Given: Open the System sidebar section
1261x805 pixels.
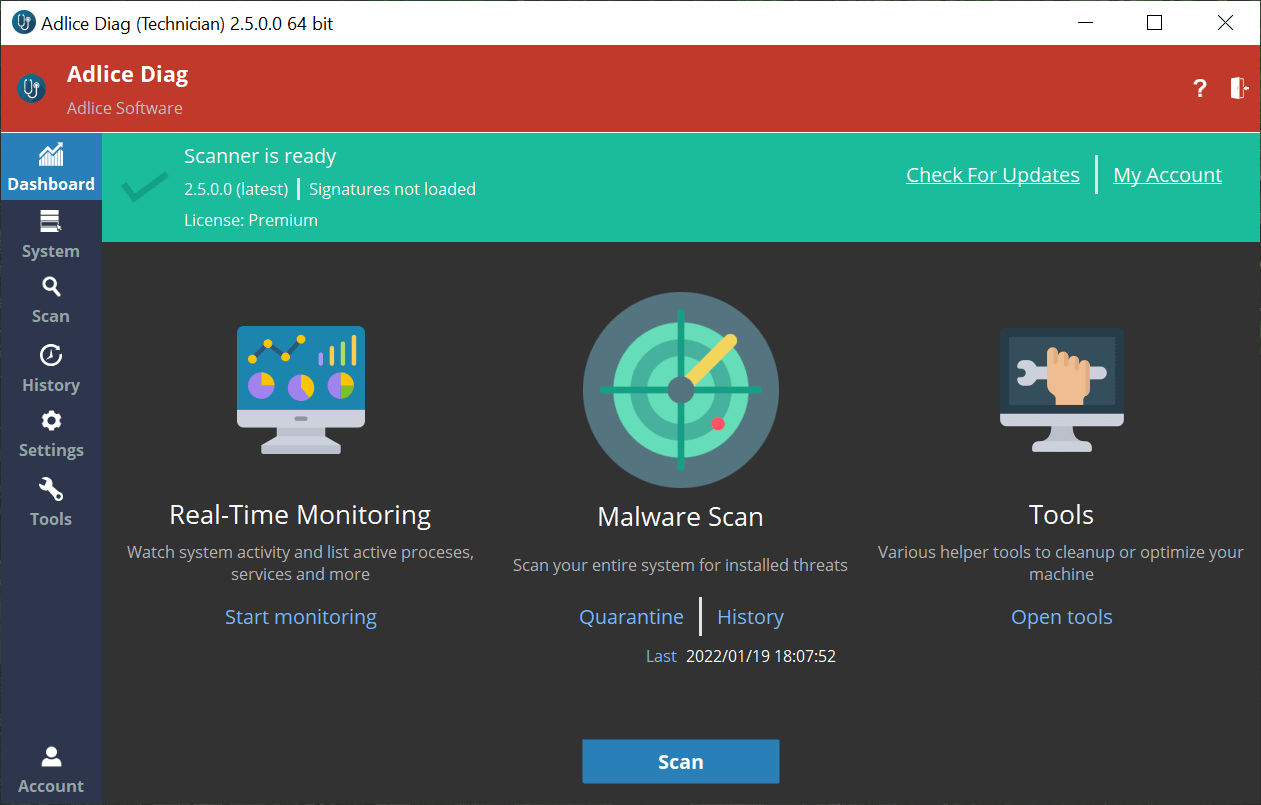Looking at the screenshot, I should pos(51,222).
